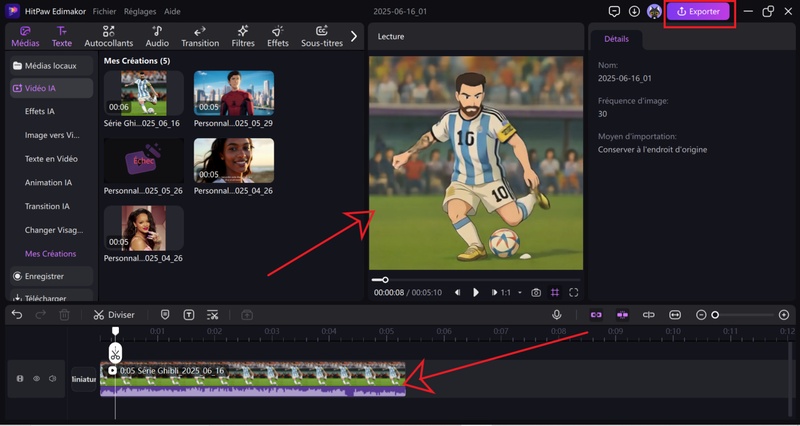
Task: Open Transition IA section
Action: click(x=47, y=206)
